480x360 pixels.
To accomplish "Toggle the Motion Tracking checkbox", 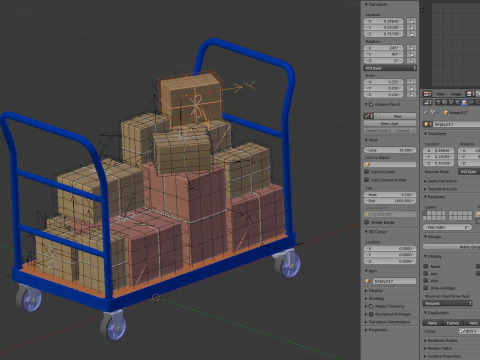I will (371, 306).
